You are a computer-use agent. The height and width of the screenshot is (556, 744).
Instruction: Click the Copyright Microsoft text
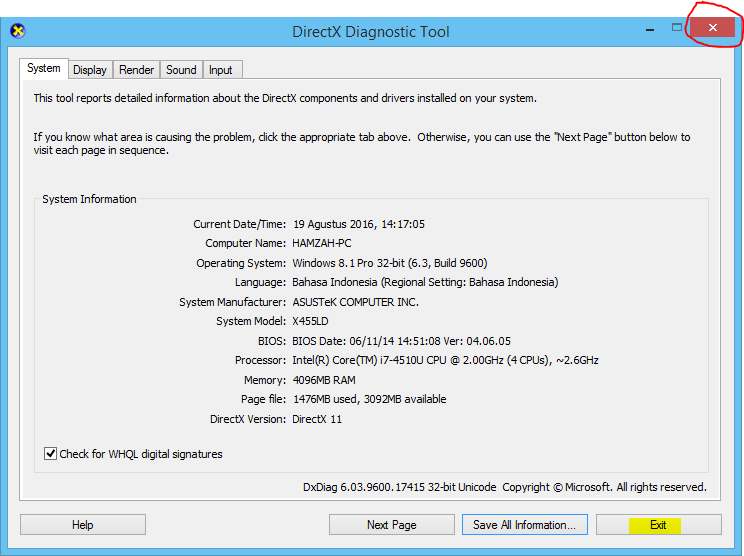coord(604,487)
